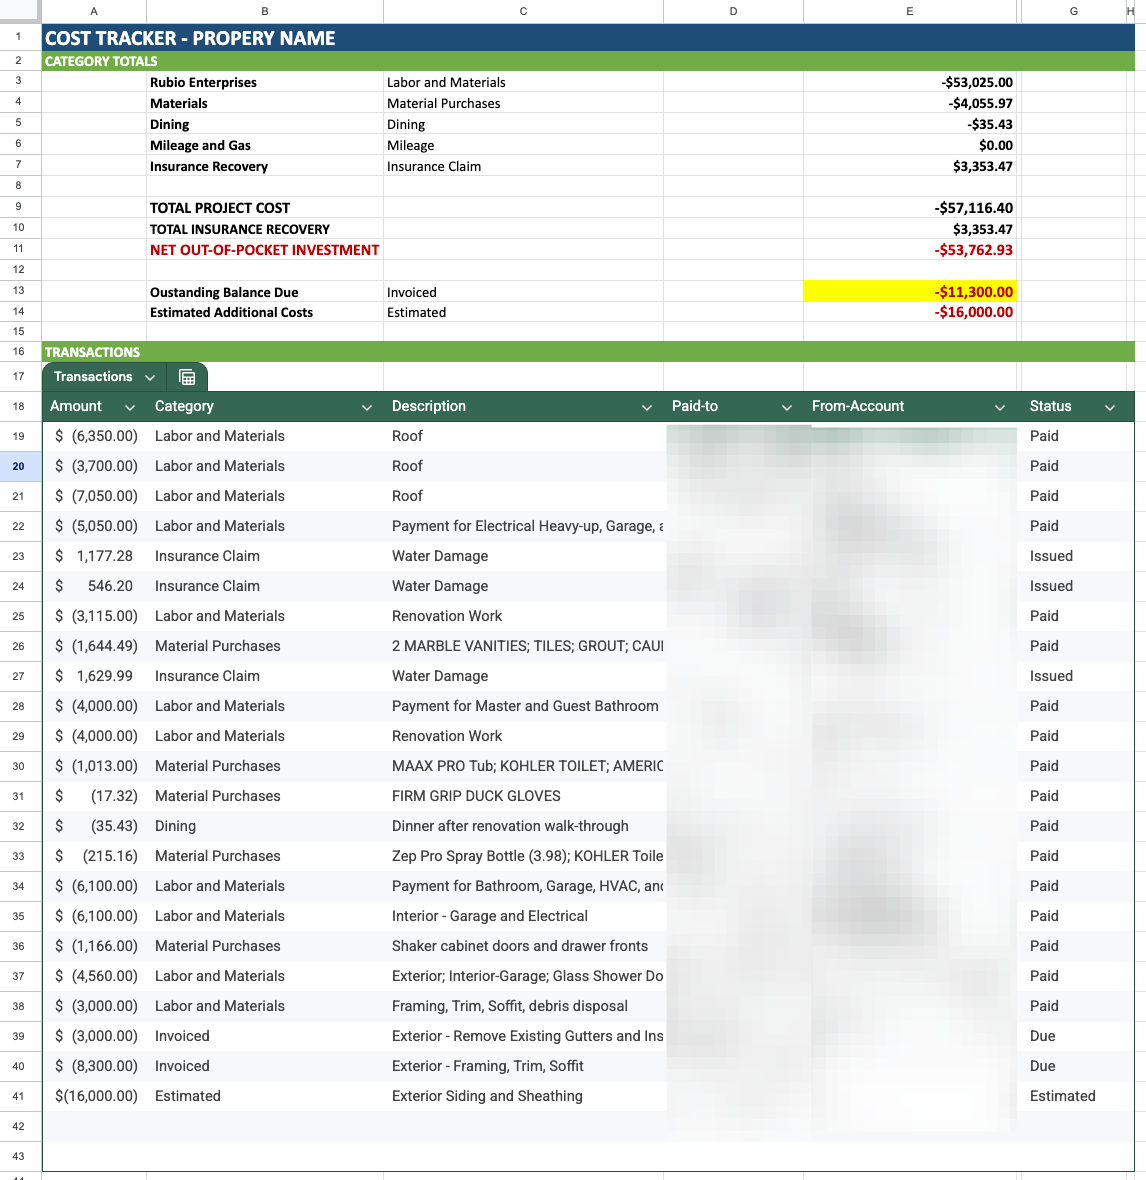Select row 20 header
The image size is (1146, 1180).
coord(20,466)
